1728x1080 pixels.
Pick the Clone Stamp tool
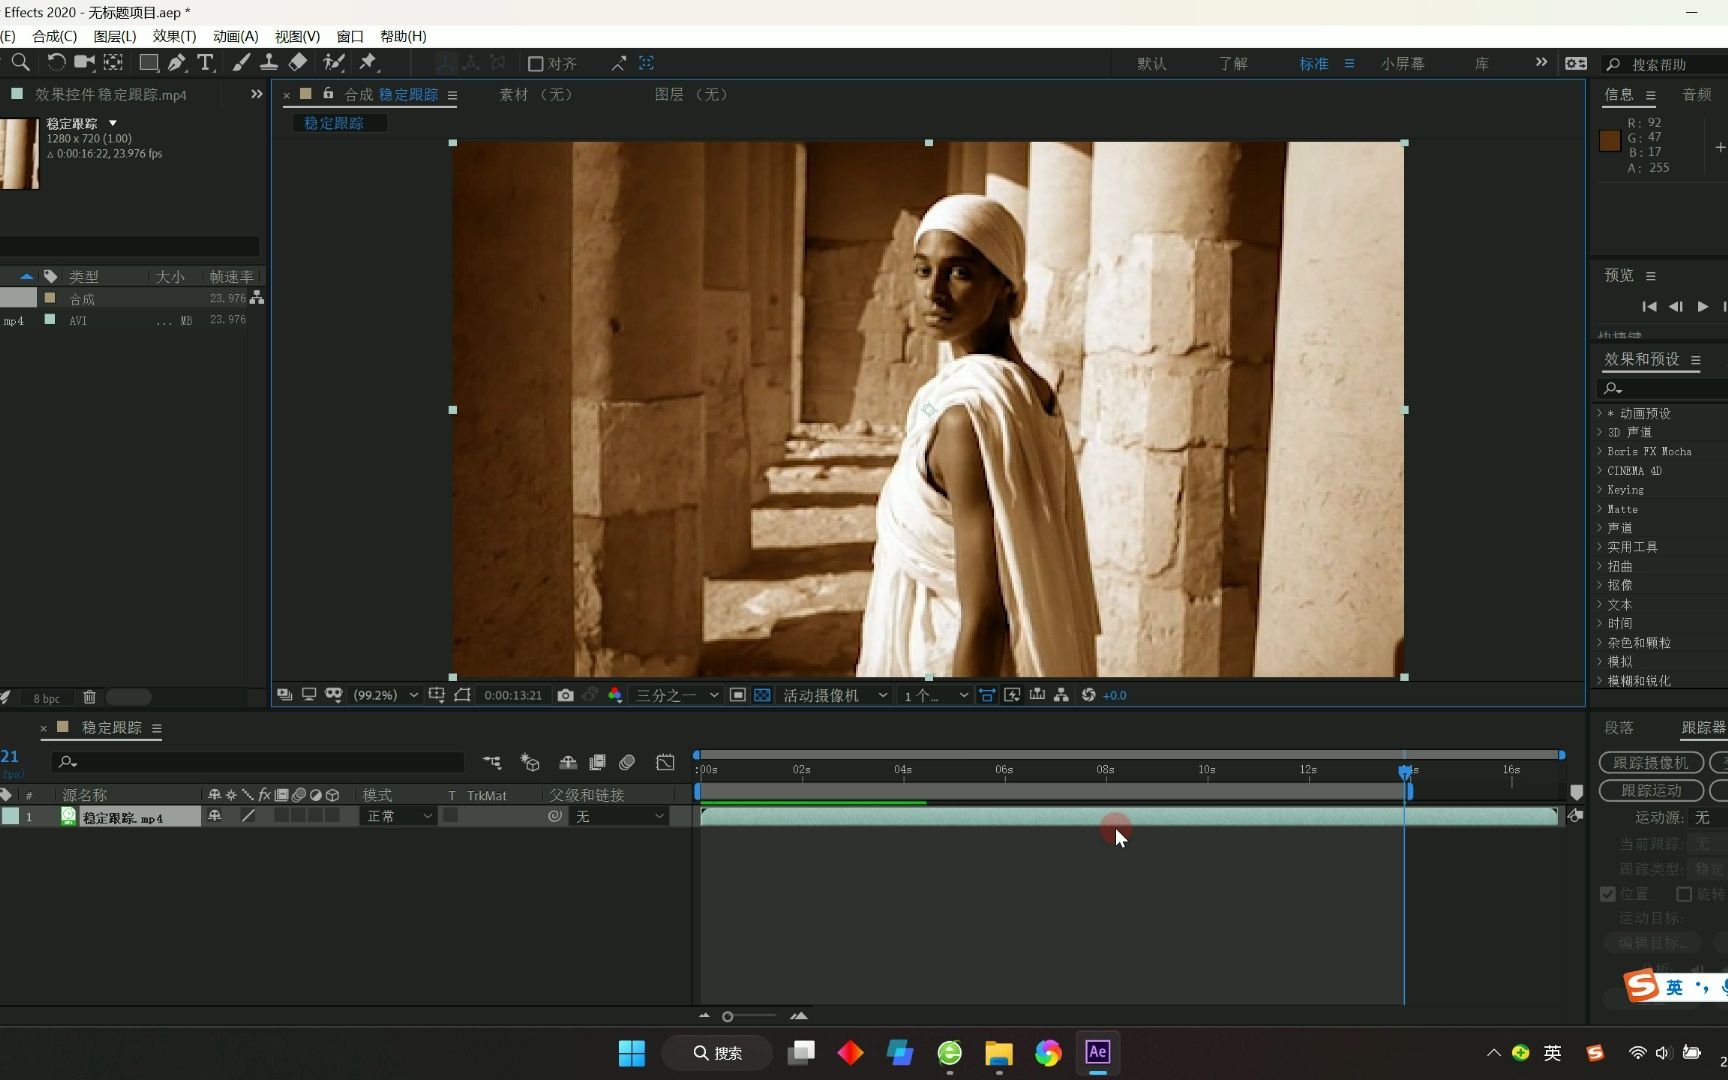coord(269,63)
